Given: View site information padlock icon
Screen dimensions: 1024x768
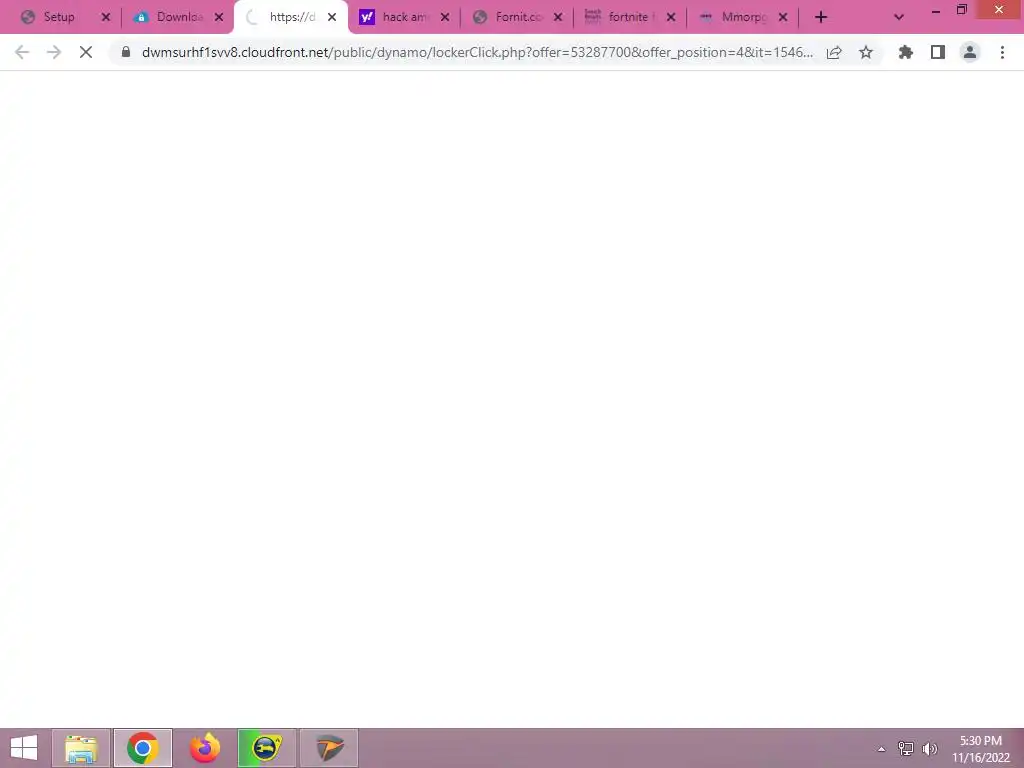Looking at the screenshot, I should [126, 52].
